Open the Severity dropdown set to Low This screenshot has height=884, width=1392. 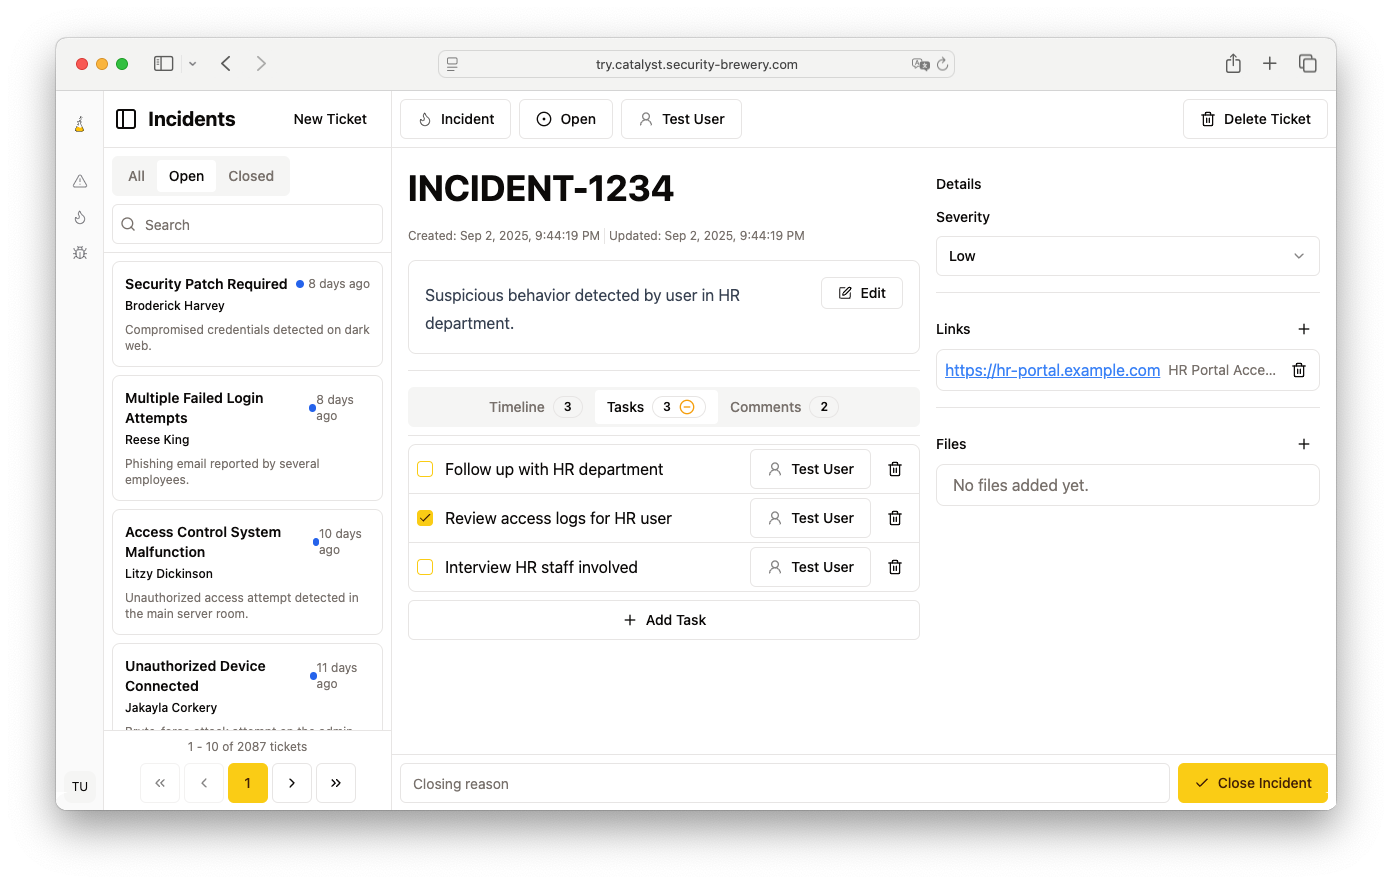1127,256
